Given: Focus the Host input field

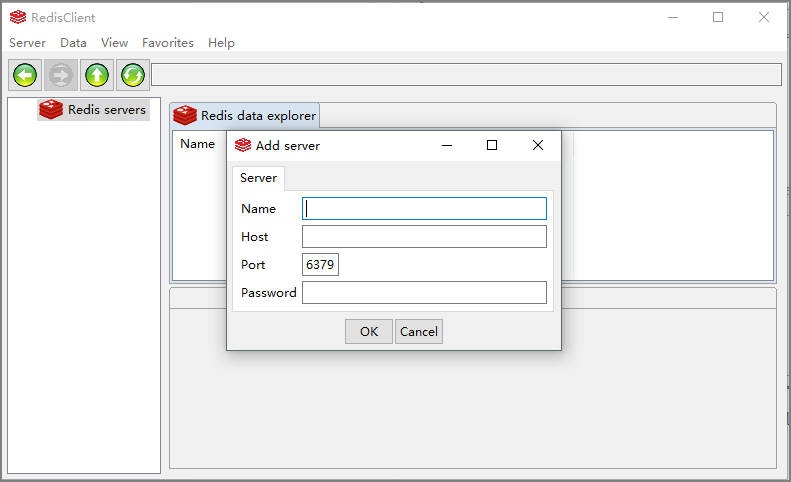Looking at the screenshot, I should click(424, 237).
